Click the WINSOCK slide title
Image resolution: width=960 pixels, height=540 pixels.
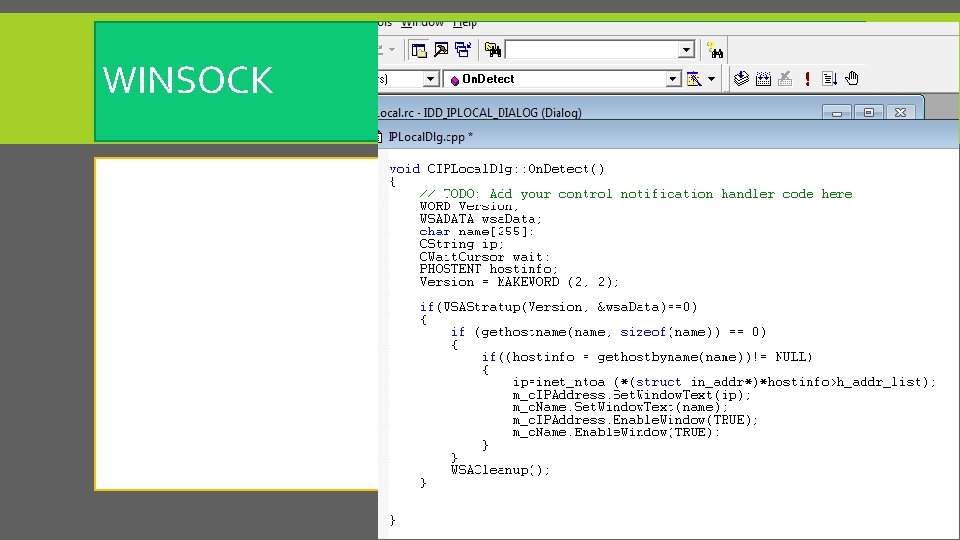tap(187, 80)
